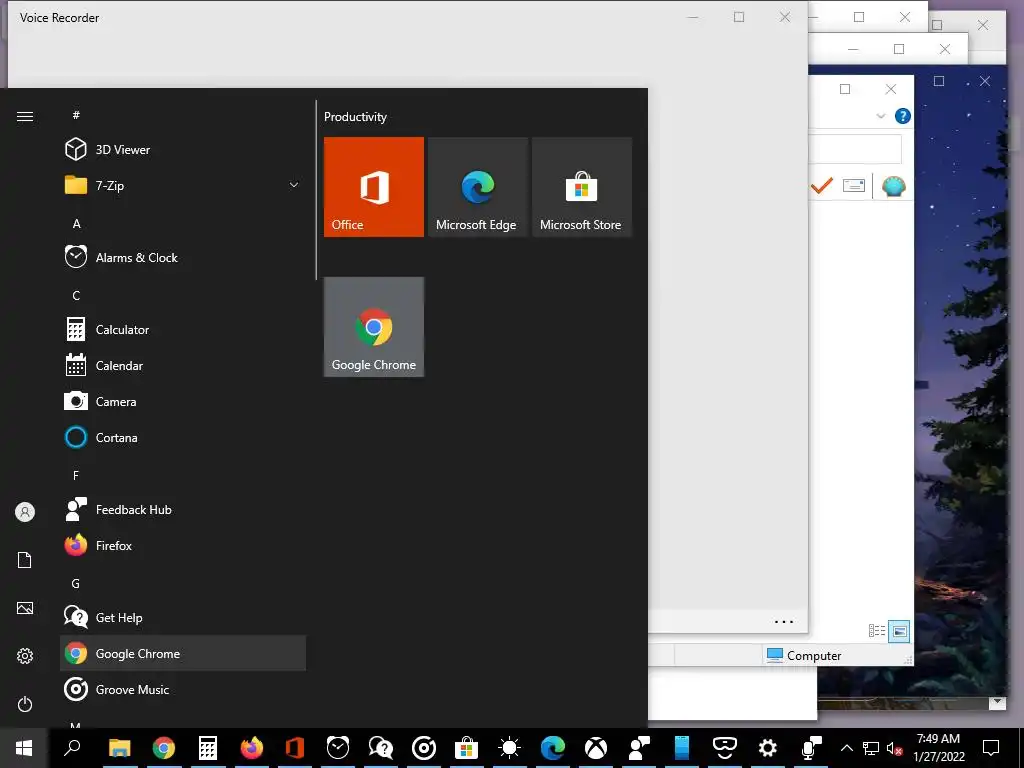Open Settings gear in the Start menu rail
This screenshot has width=1024, height=768.
click(x=25, y=656)
